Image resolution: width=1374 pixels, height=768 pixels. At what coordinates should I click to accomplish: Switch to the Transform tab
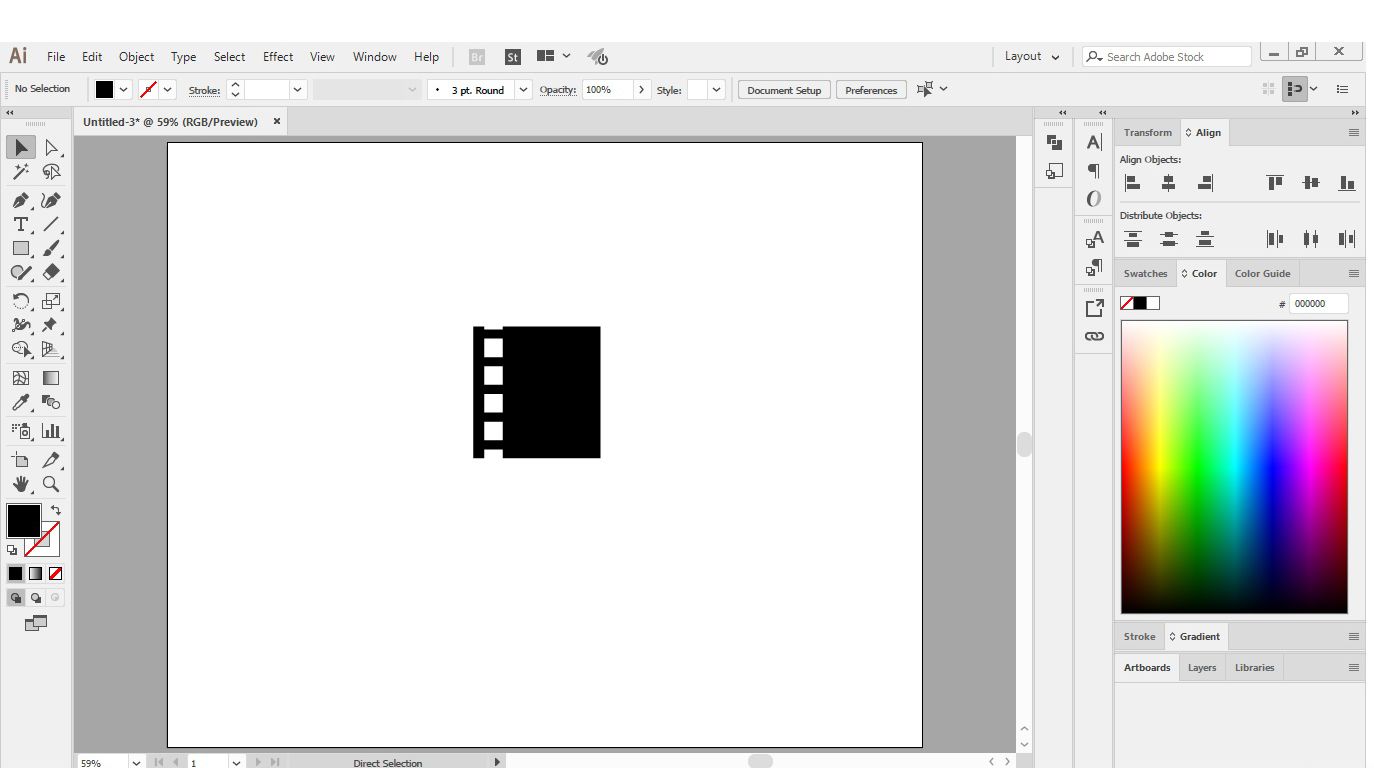pyautogui.click(x=1147, y=132)
